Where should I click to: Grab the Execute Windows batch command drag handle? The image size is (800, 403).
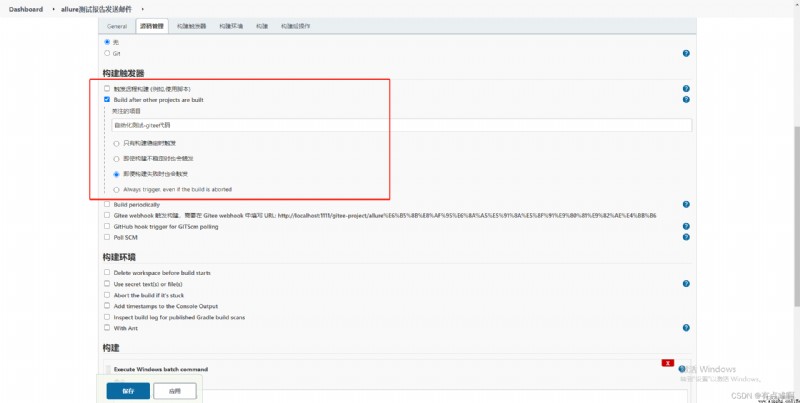pos(108,369)
